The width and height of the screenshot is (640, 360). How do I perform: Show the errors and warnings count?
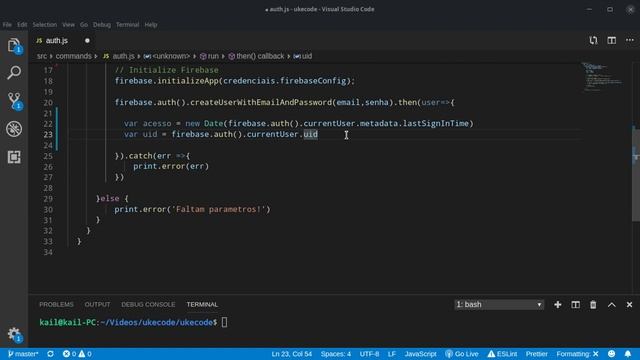coord(77,354)
